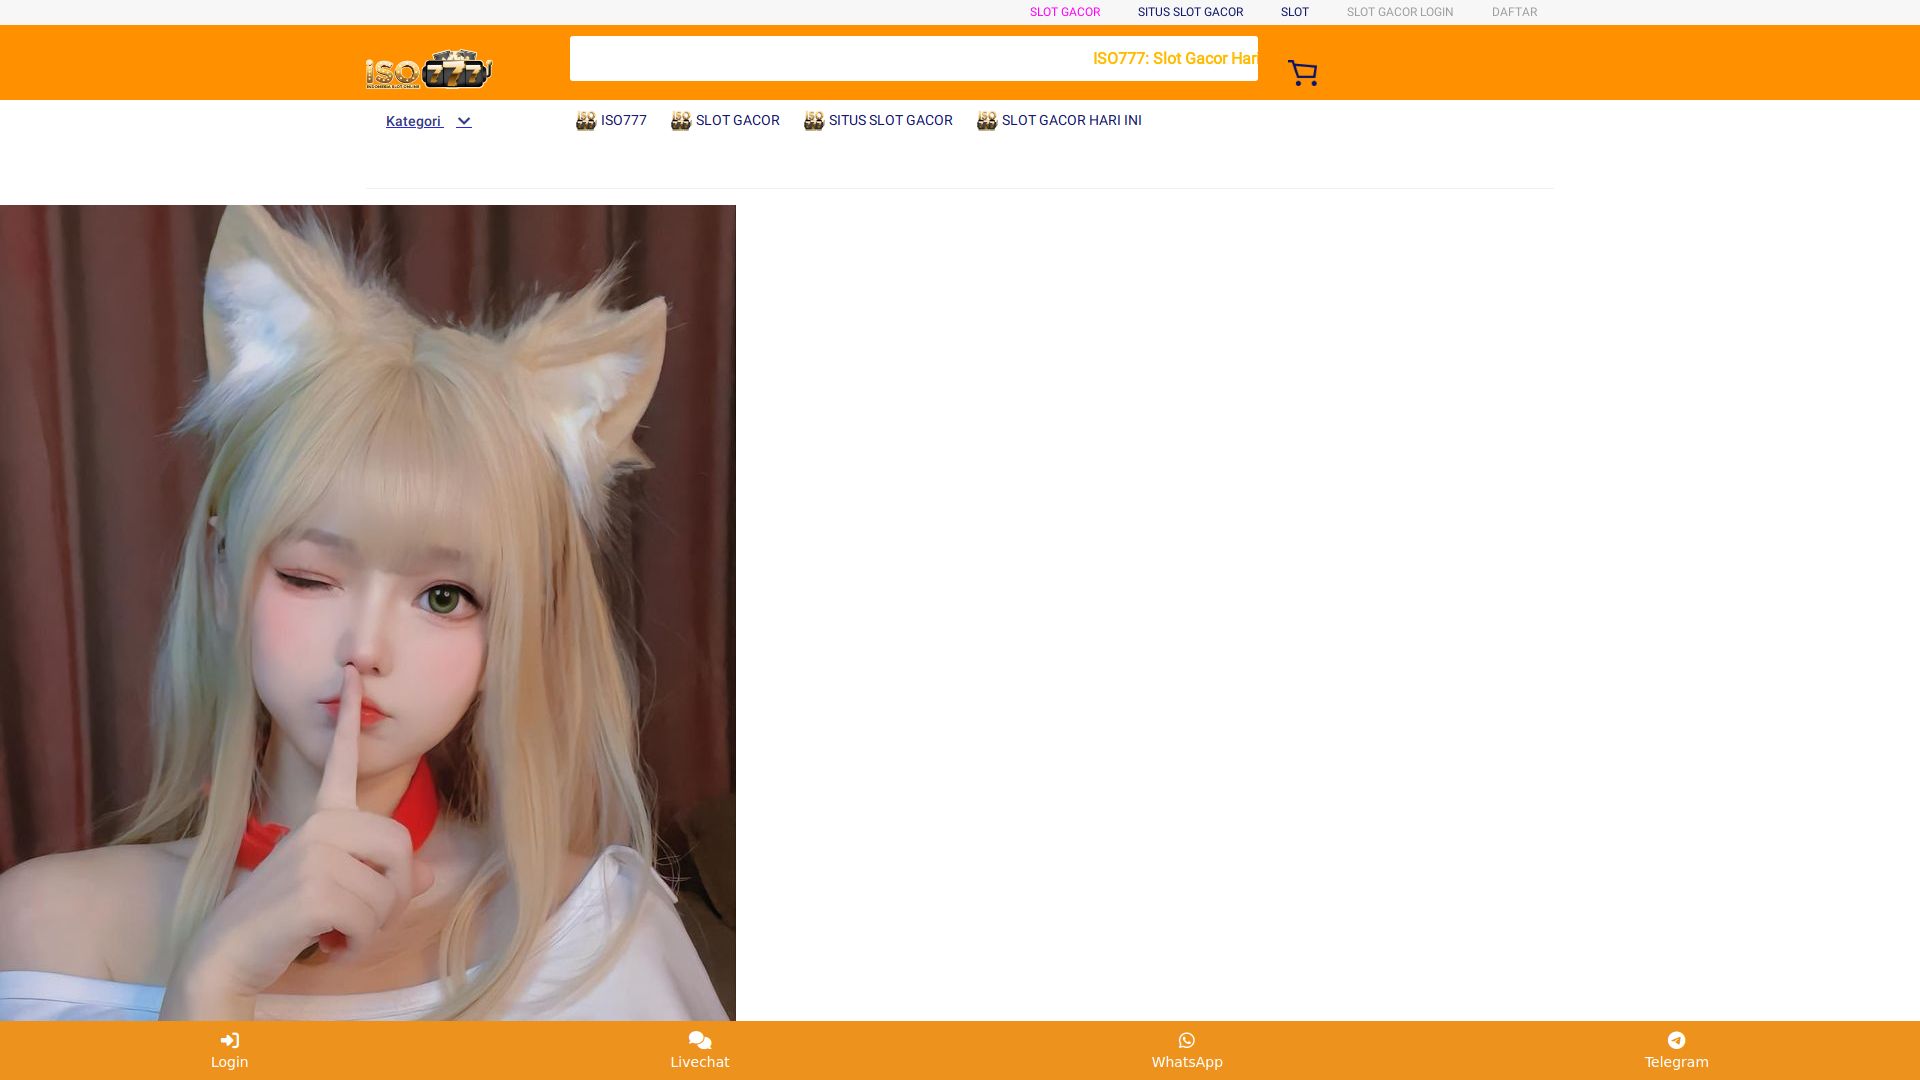
Task: Click the Telegram paper plane icon
Action: (1676, 1040)
